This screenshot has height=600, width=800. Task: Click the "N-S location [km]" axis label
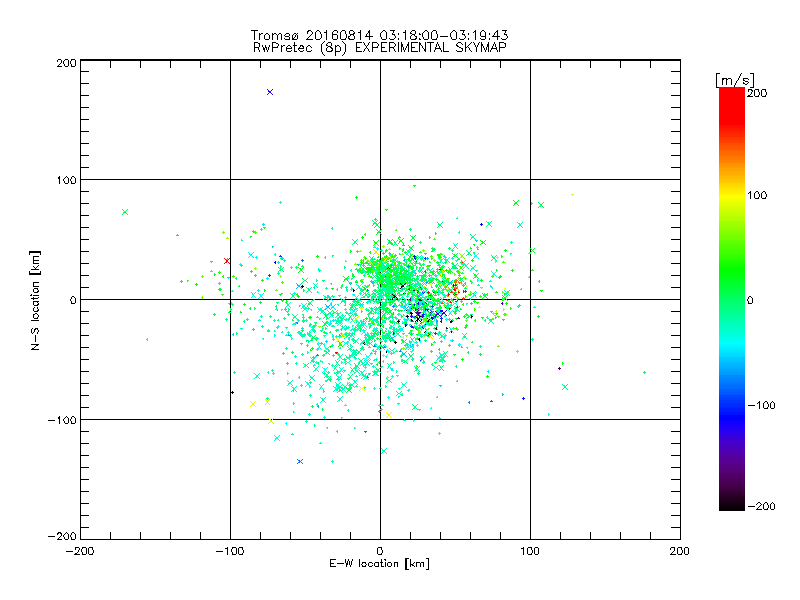point(35,301)
